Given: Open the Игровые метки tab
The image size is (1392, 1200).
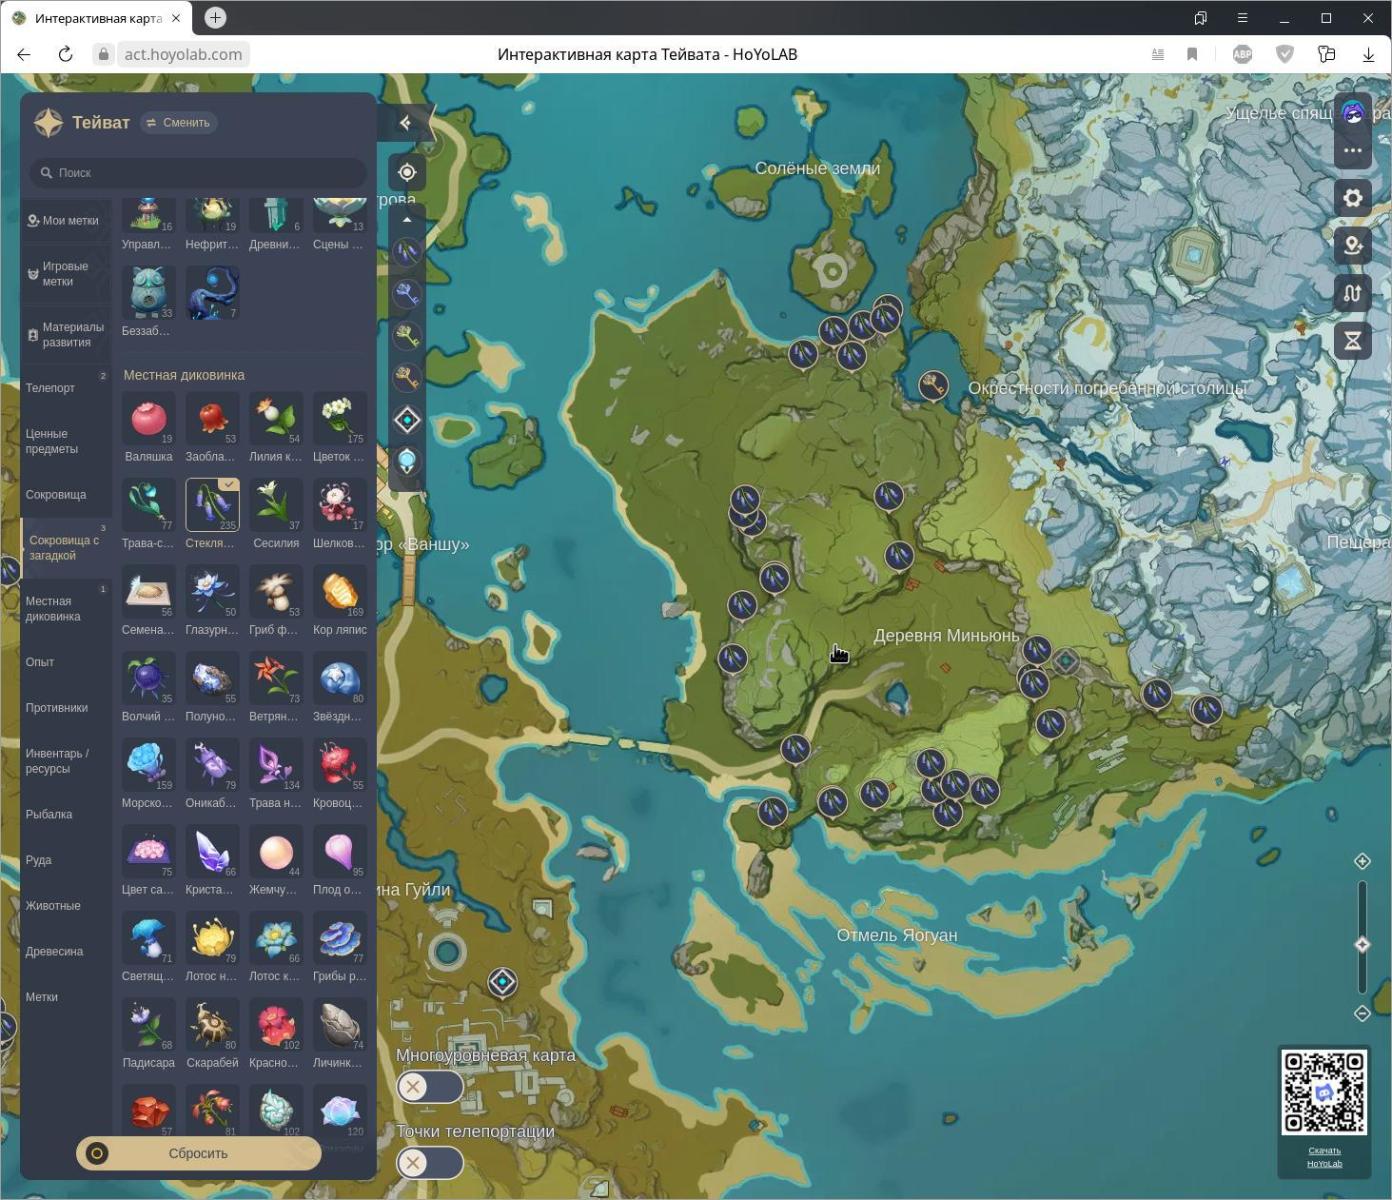Looking at the screenshot, I should coord(64,274).
